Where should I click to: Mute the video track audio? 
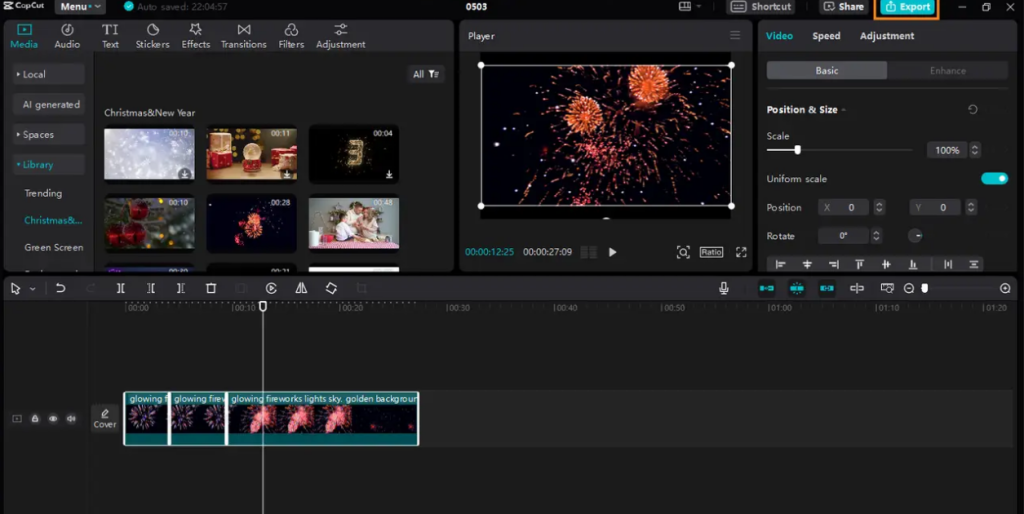pyautogui.click(x=71, y=419)
